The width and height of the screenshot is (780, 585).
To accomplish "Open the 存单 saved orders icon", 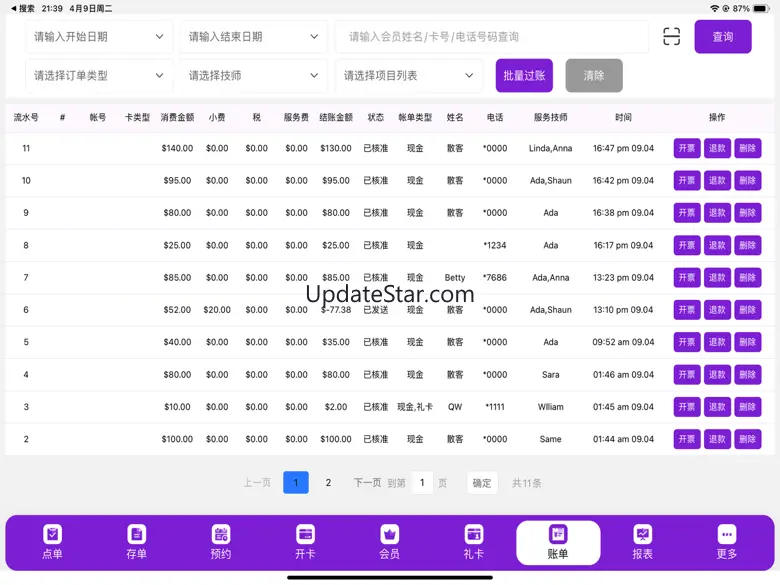I will coord(136,535).
